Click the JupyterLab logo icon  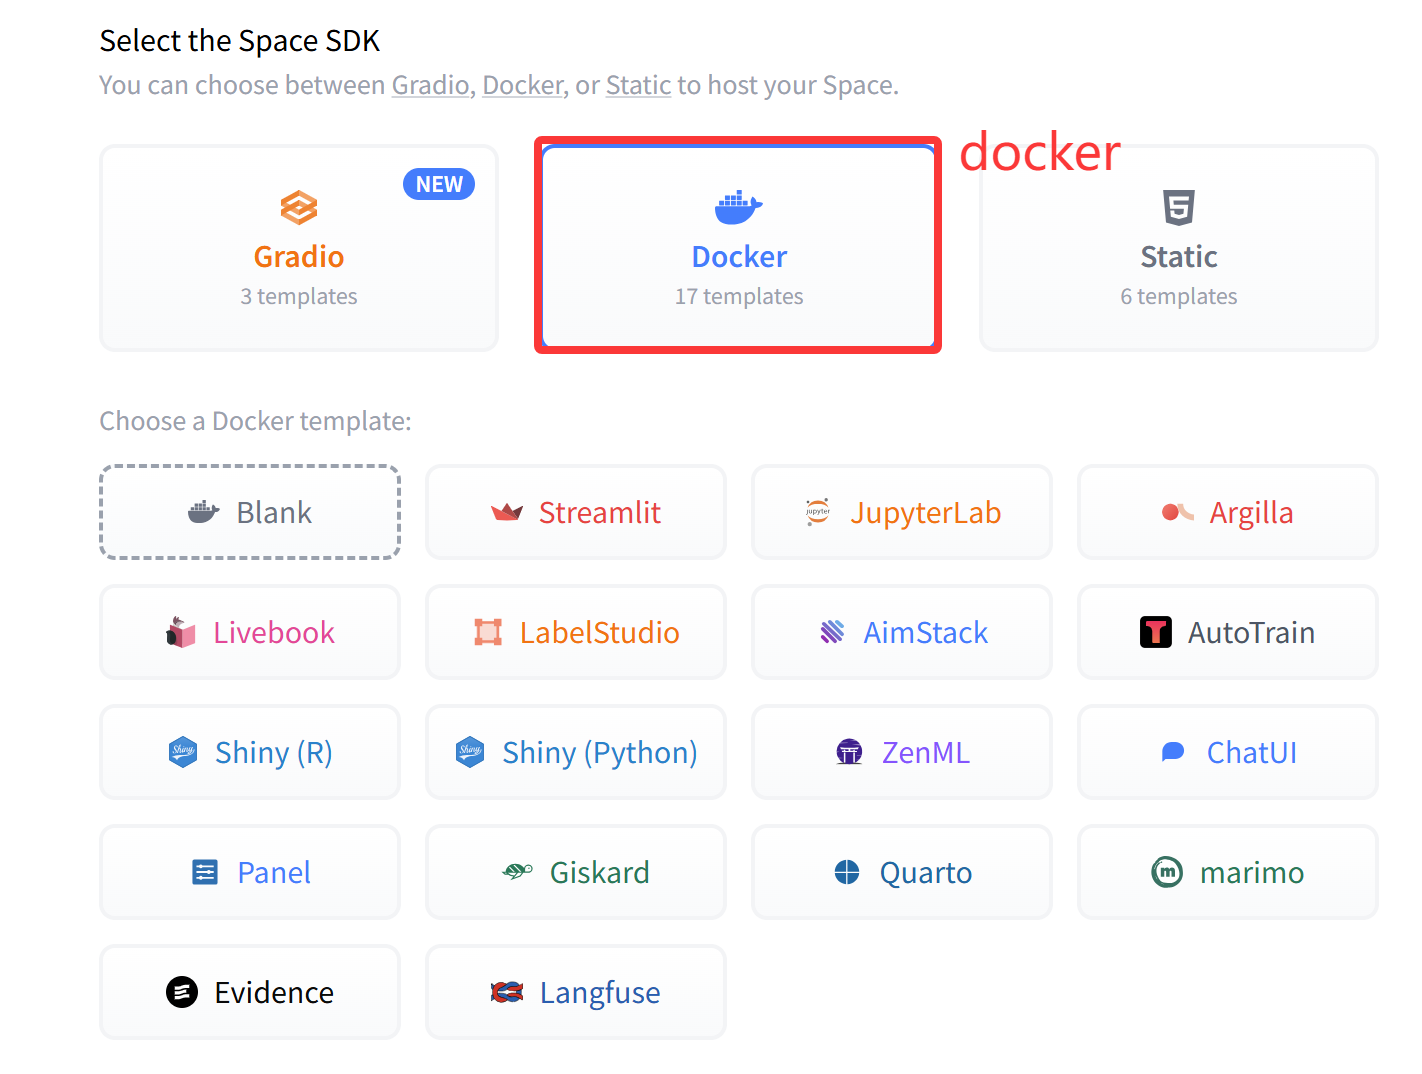click(818, 512)
